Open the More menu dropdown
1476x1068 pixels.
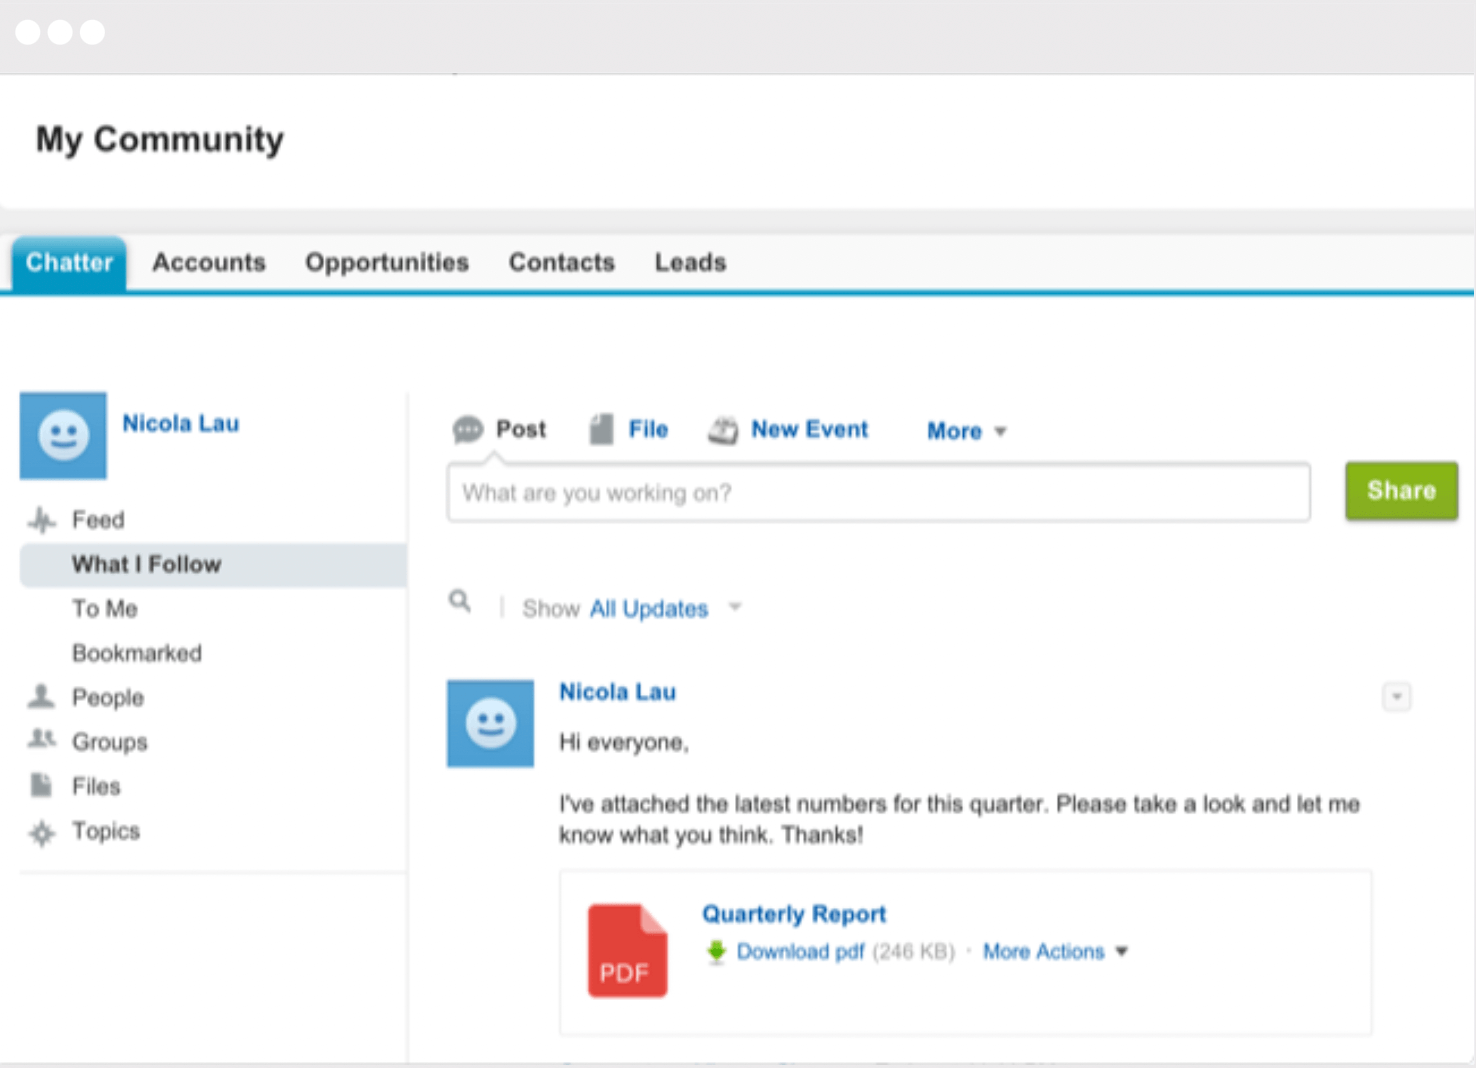[x=965, y=431]
